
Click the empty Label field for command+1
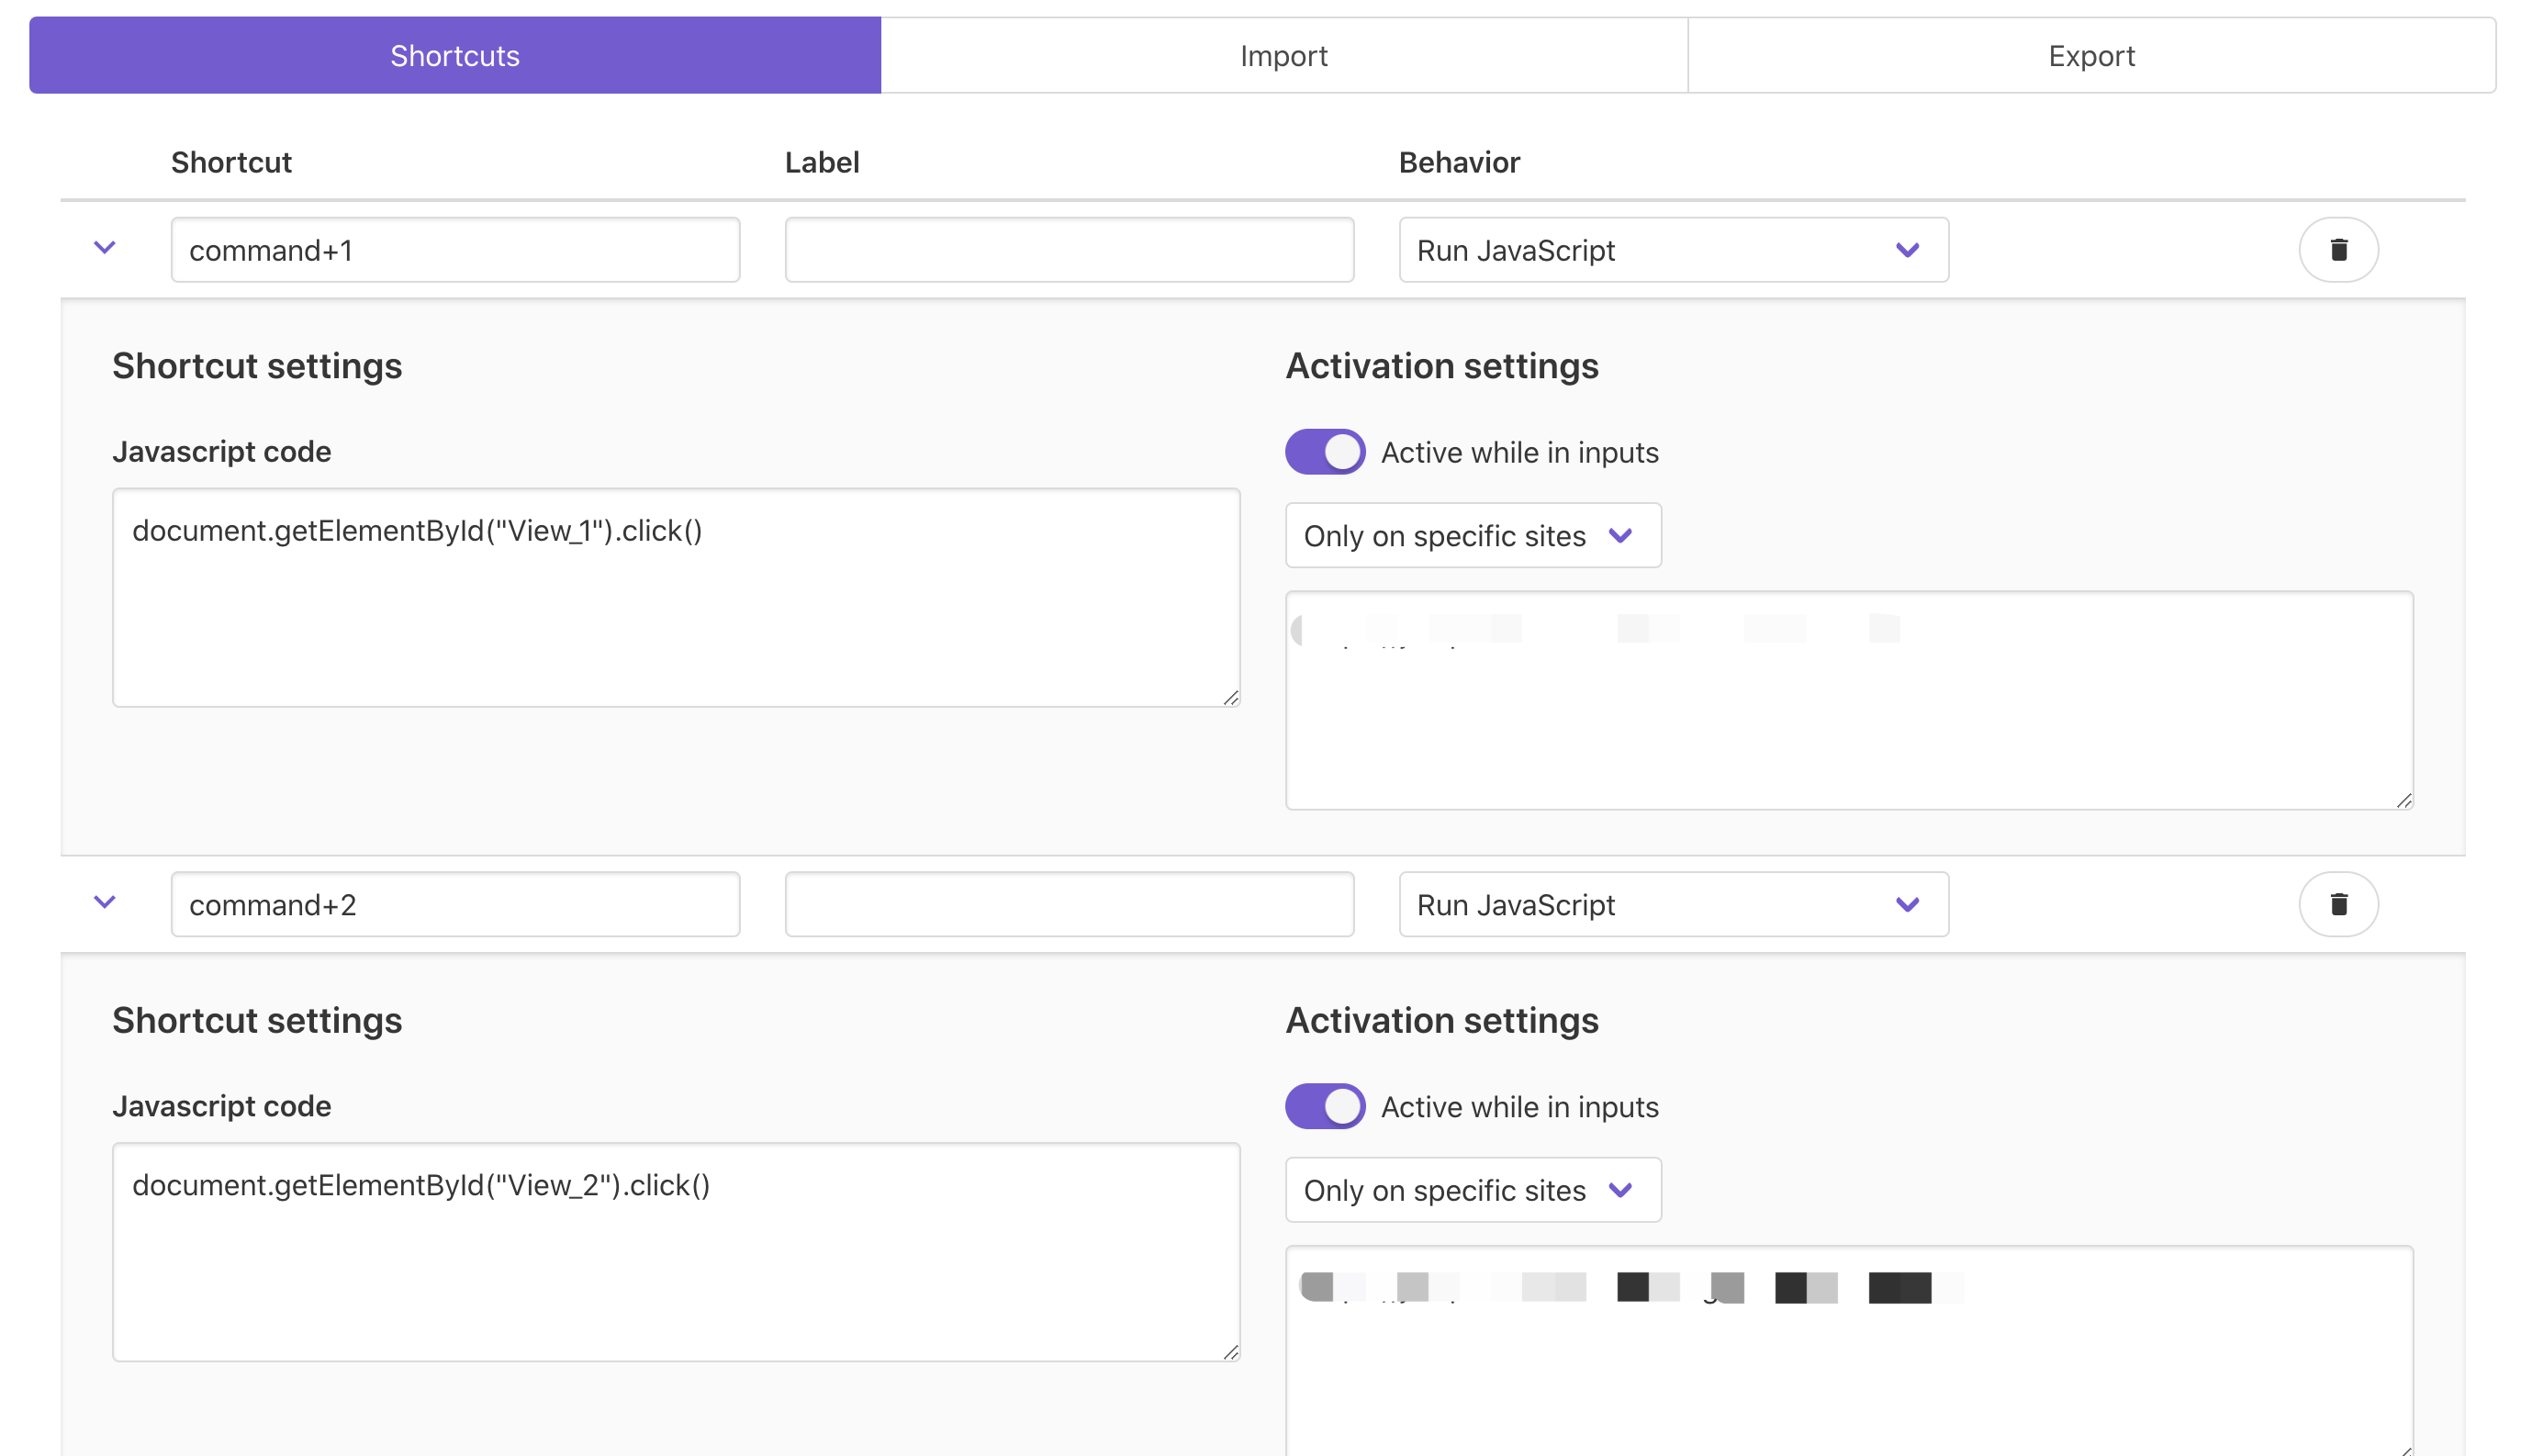(x=1068, y=250)
